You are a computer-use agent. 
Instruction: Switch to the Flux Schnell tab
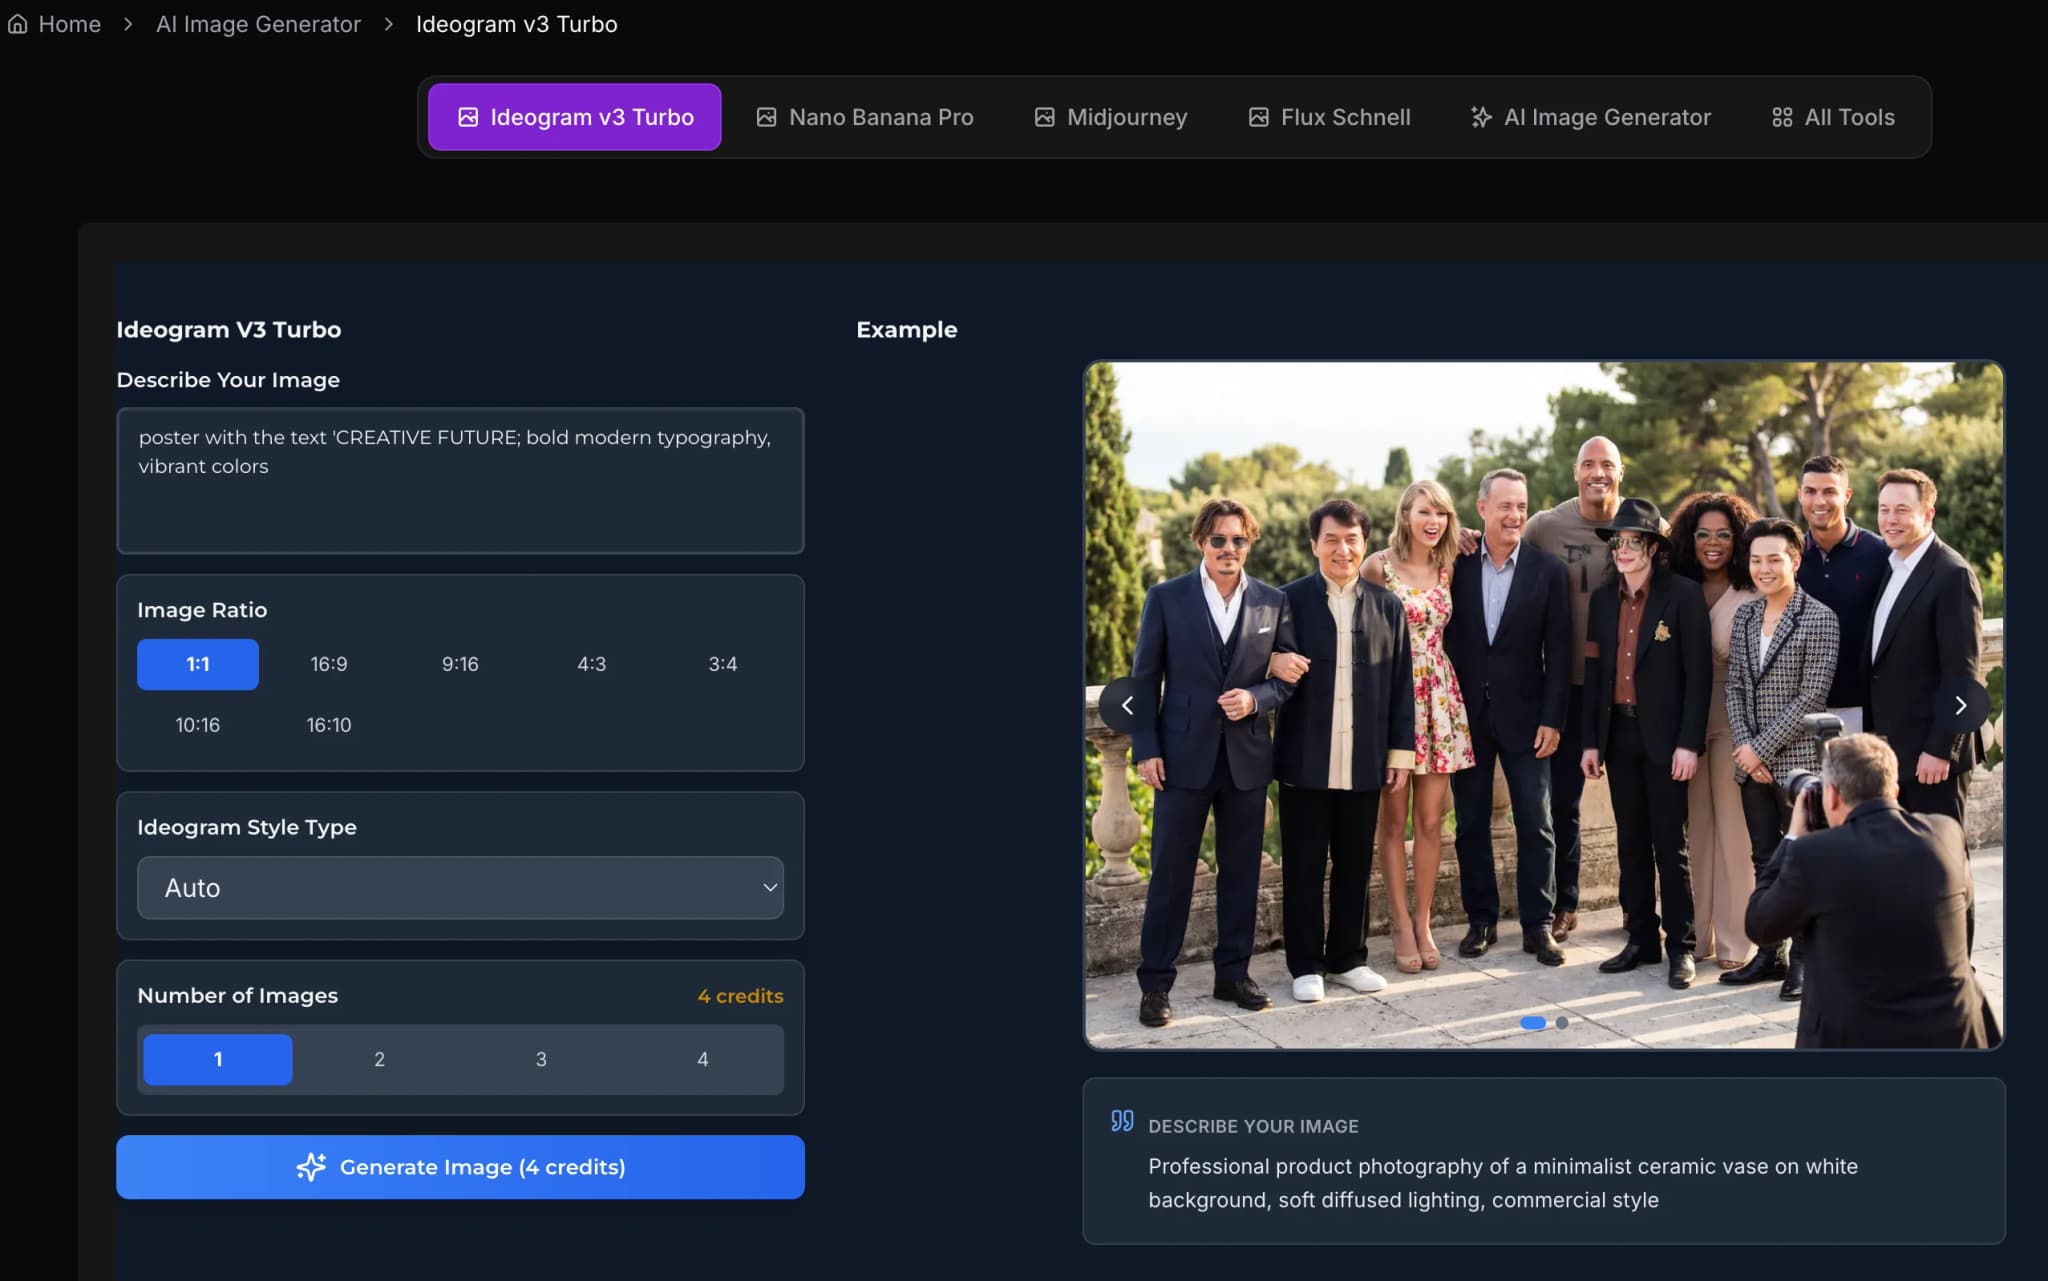[1329, 117]
